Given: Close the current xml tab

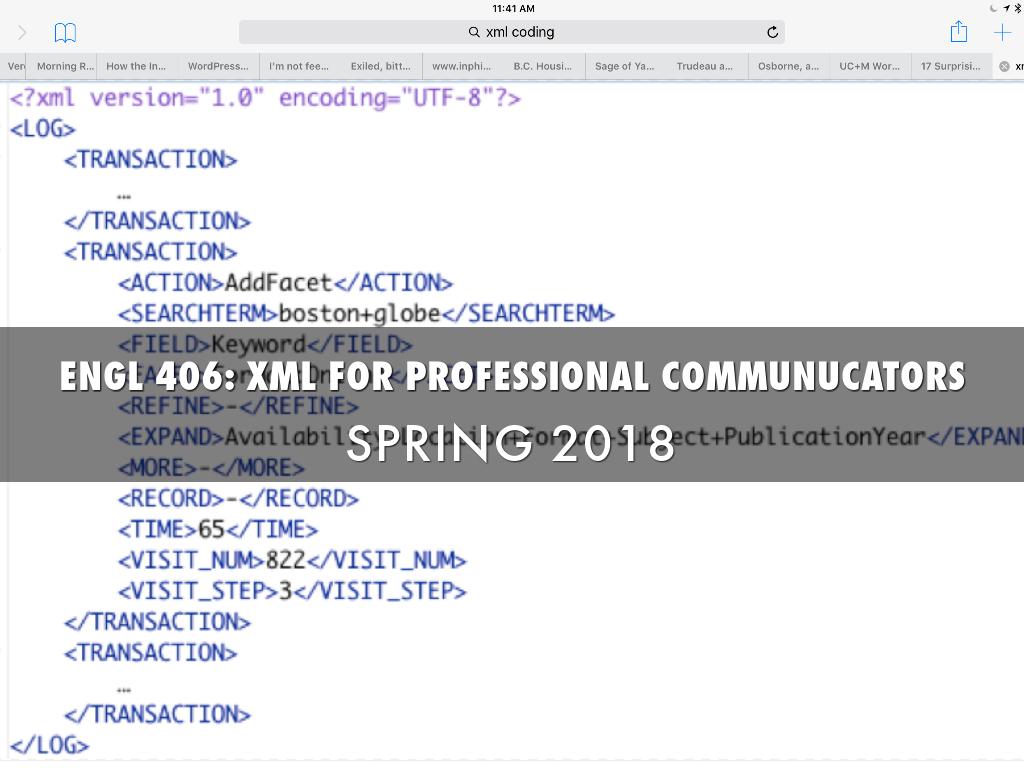Looking at the screenshot, I should 1004,67.
